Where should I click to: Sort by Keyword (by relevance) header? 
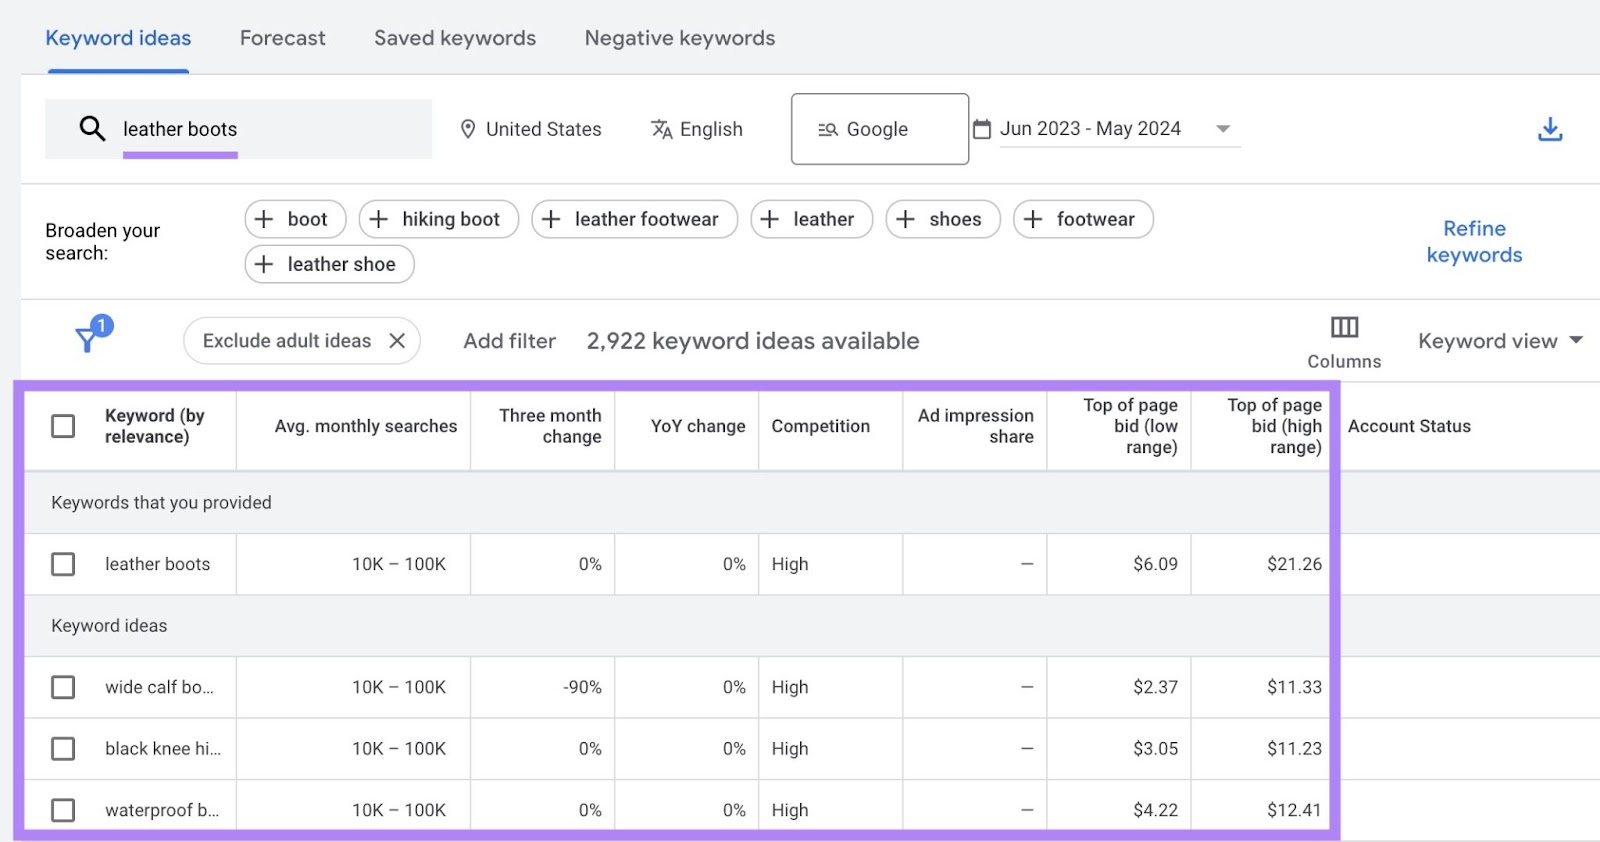(x=155, y=426)
